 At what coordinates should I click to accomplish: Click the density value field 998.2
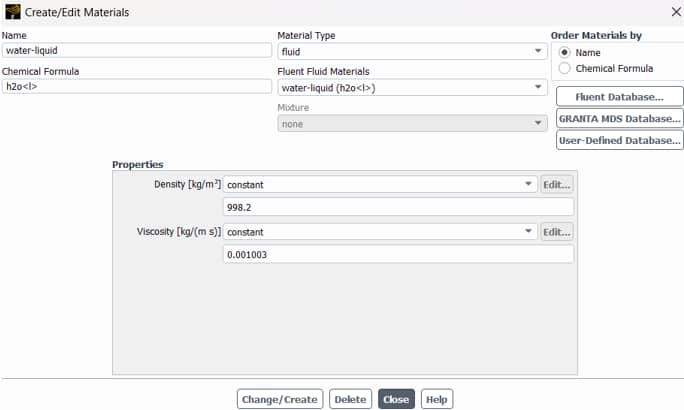pyautogui.click(x=398, y=207)
